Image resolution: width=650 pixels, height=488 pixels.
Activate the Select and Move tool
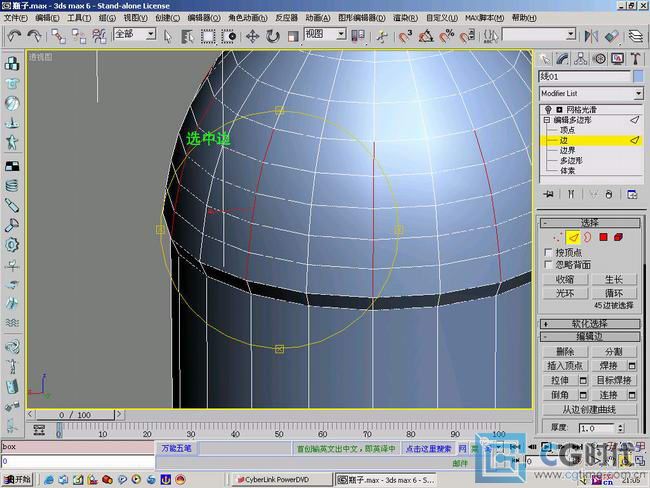252,36
